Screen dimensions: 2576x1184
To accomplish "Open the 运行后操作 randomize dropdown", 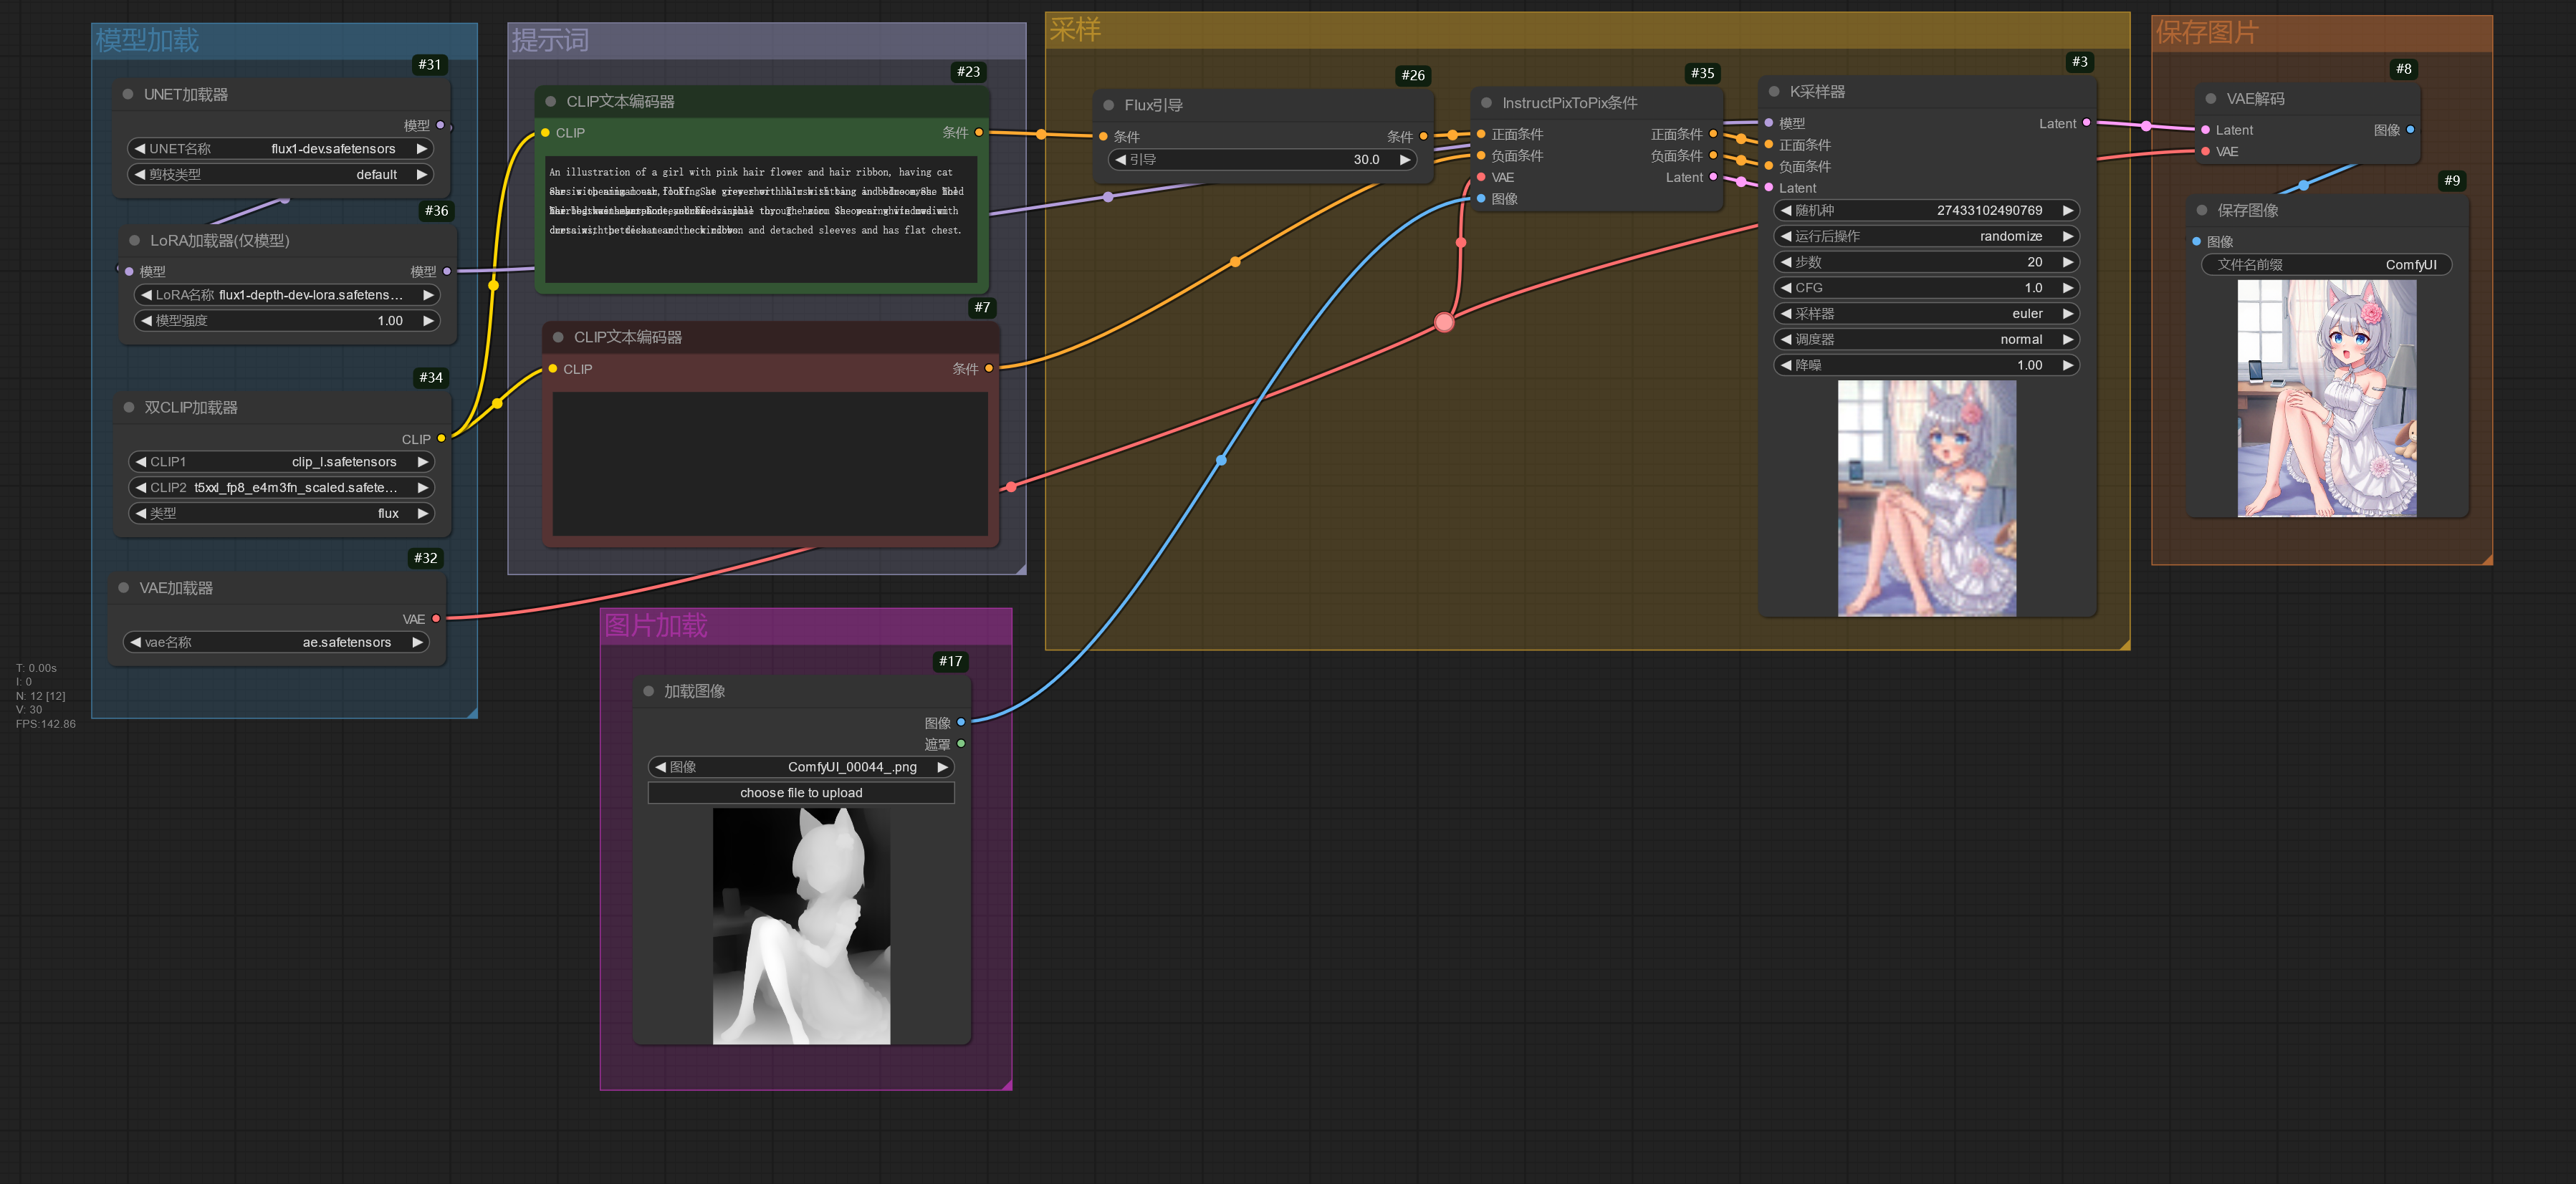I will [1926, 236].
